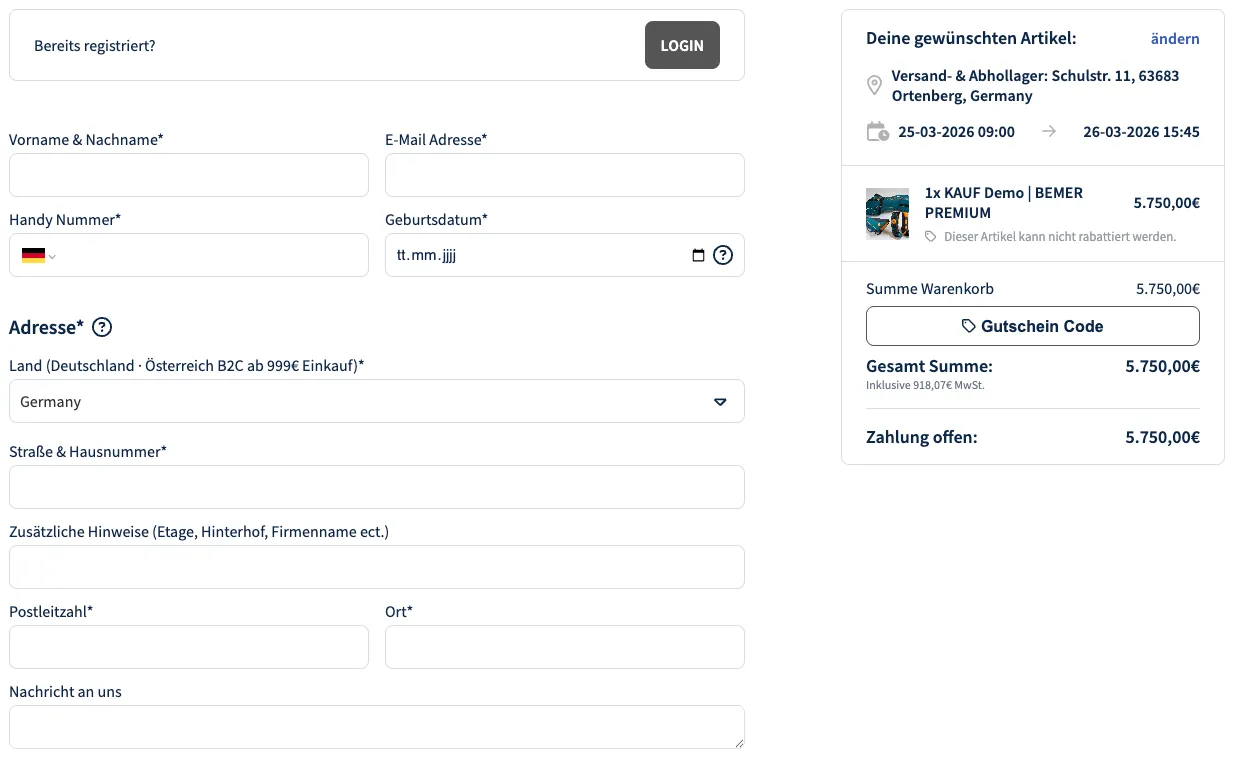
Task: Click the BEMER PREMIUM product thumbnail
Action: click(887, 213)
